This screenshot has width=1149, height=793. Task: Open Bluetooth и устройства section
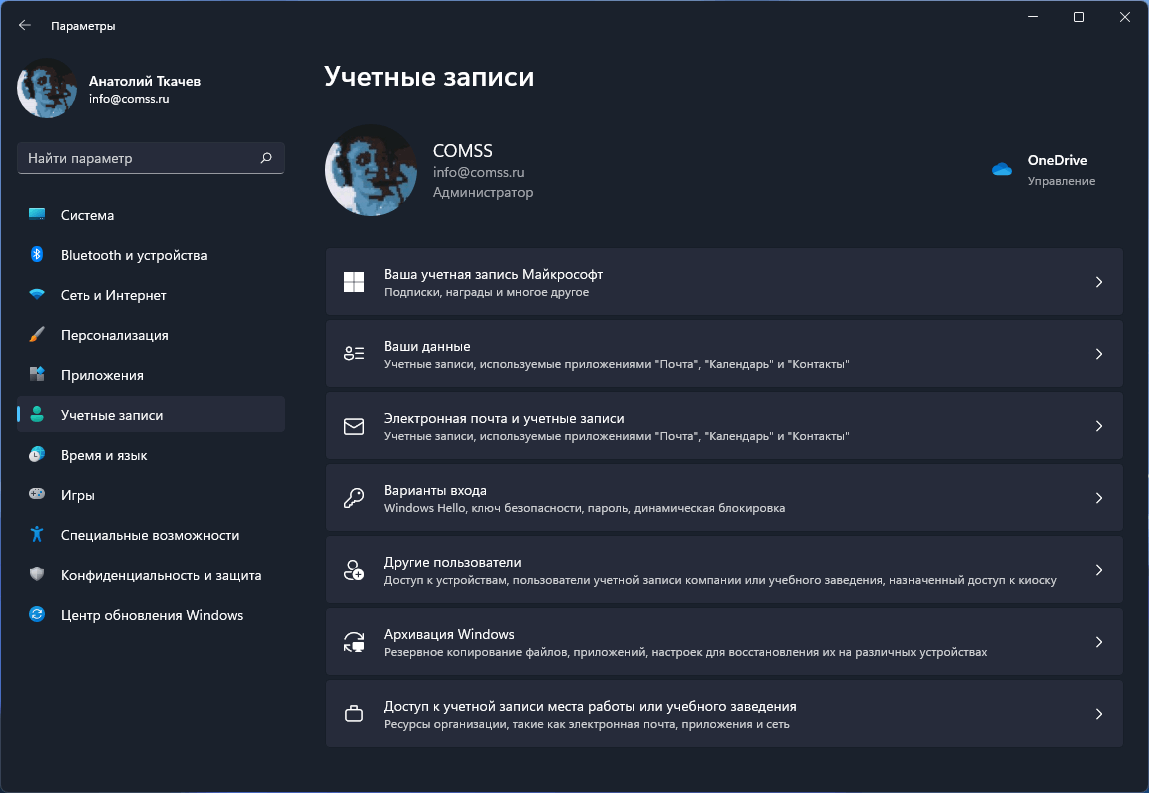tap(151, 255)
